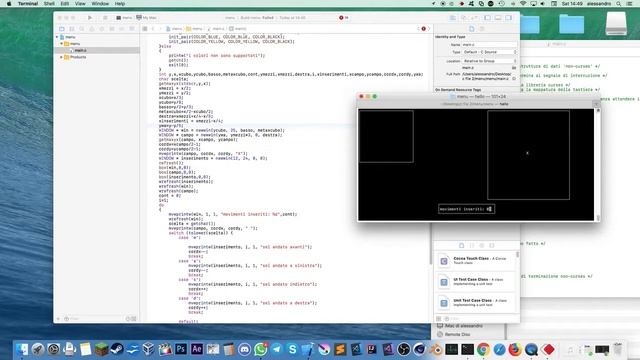Open the Edit menu

click(65, 3)
